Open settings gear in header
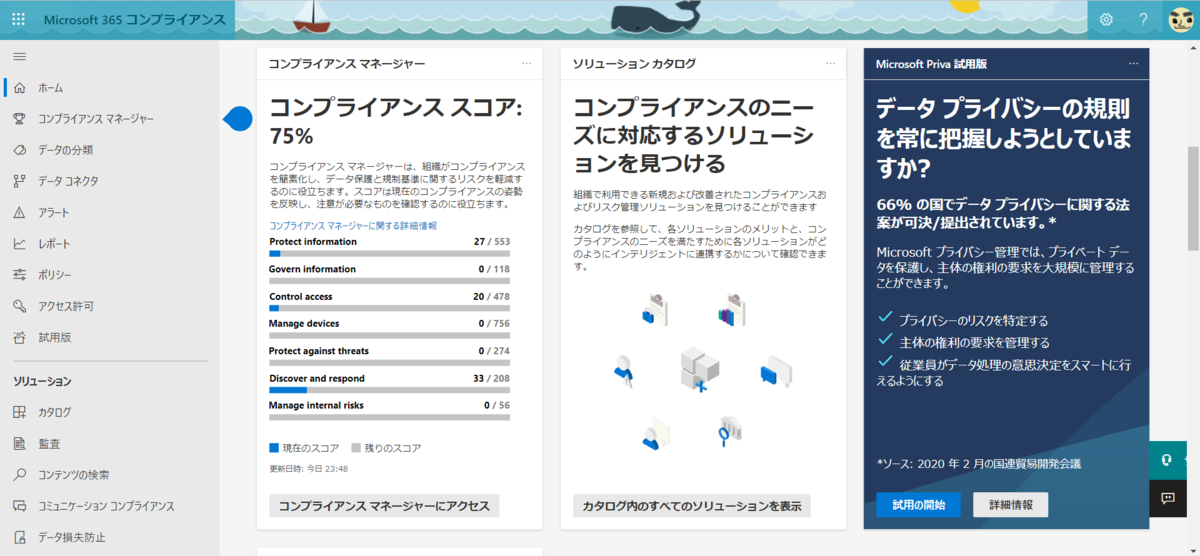Image resolution: width=1200 pixels, height=556 pixels. pos(1106,19)
